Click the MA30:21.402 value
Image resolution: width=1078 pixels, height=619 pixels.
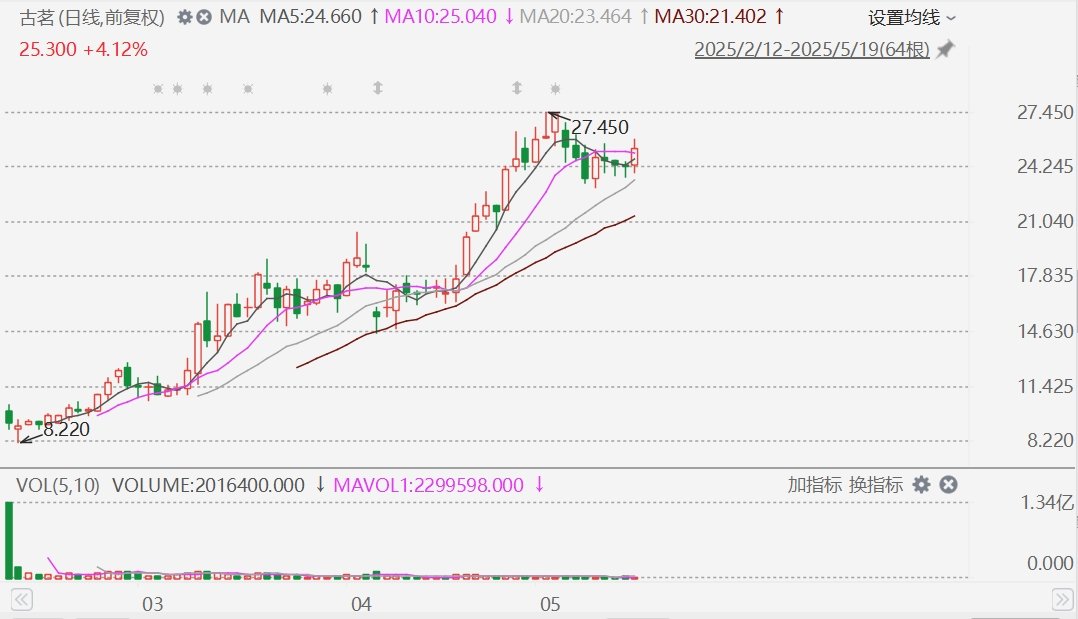pyautogui.click(x=710, y=17)
